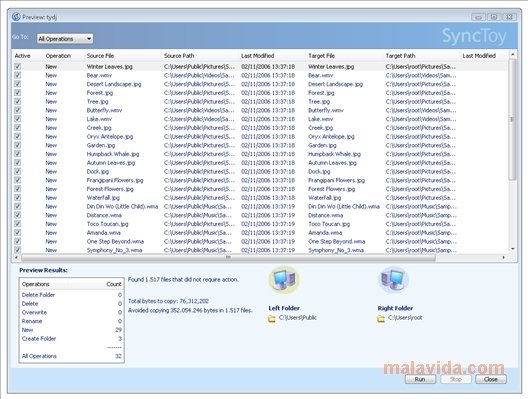528x399 pixels.
Task: Click the Amanda.wma source file cell
Action: (x=103, y=233)
